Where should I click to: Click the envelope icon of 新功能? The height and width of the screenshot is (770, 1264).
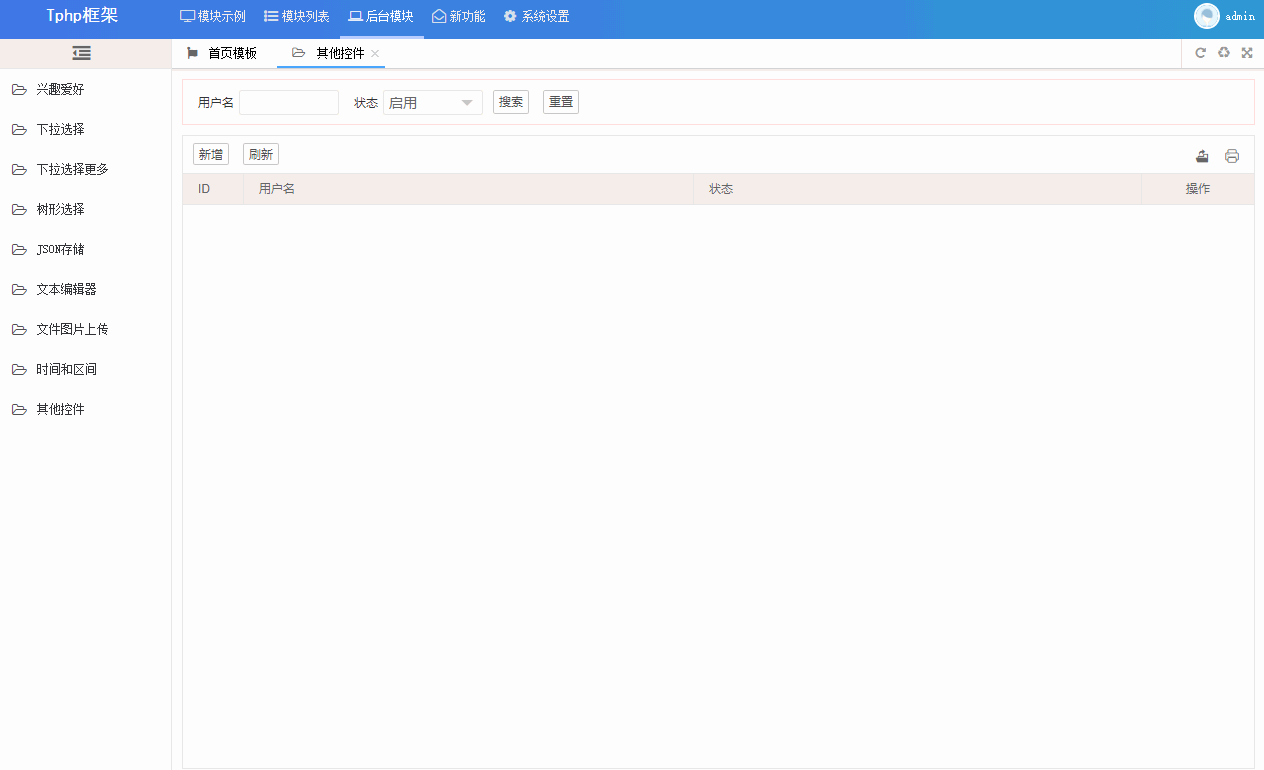439,16
